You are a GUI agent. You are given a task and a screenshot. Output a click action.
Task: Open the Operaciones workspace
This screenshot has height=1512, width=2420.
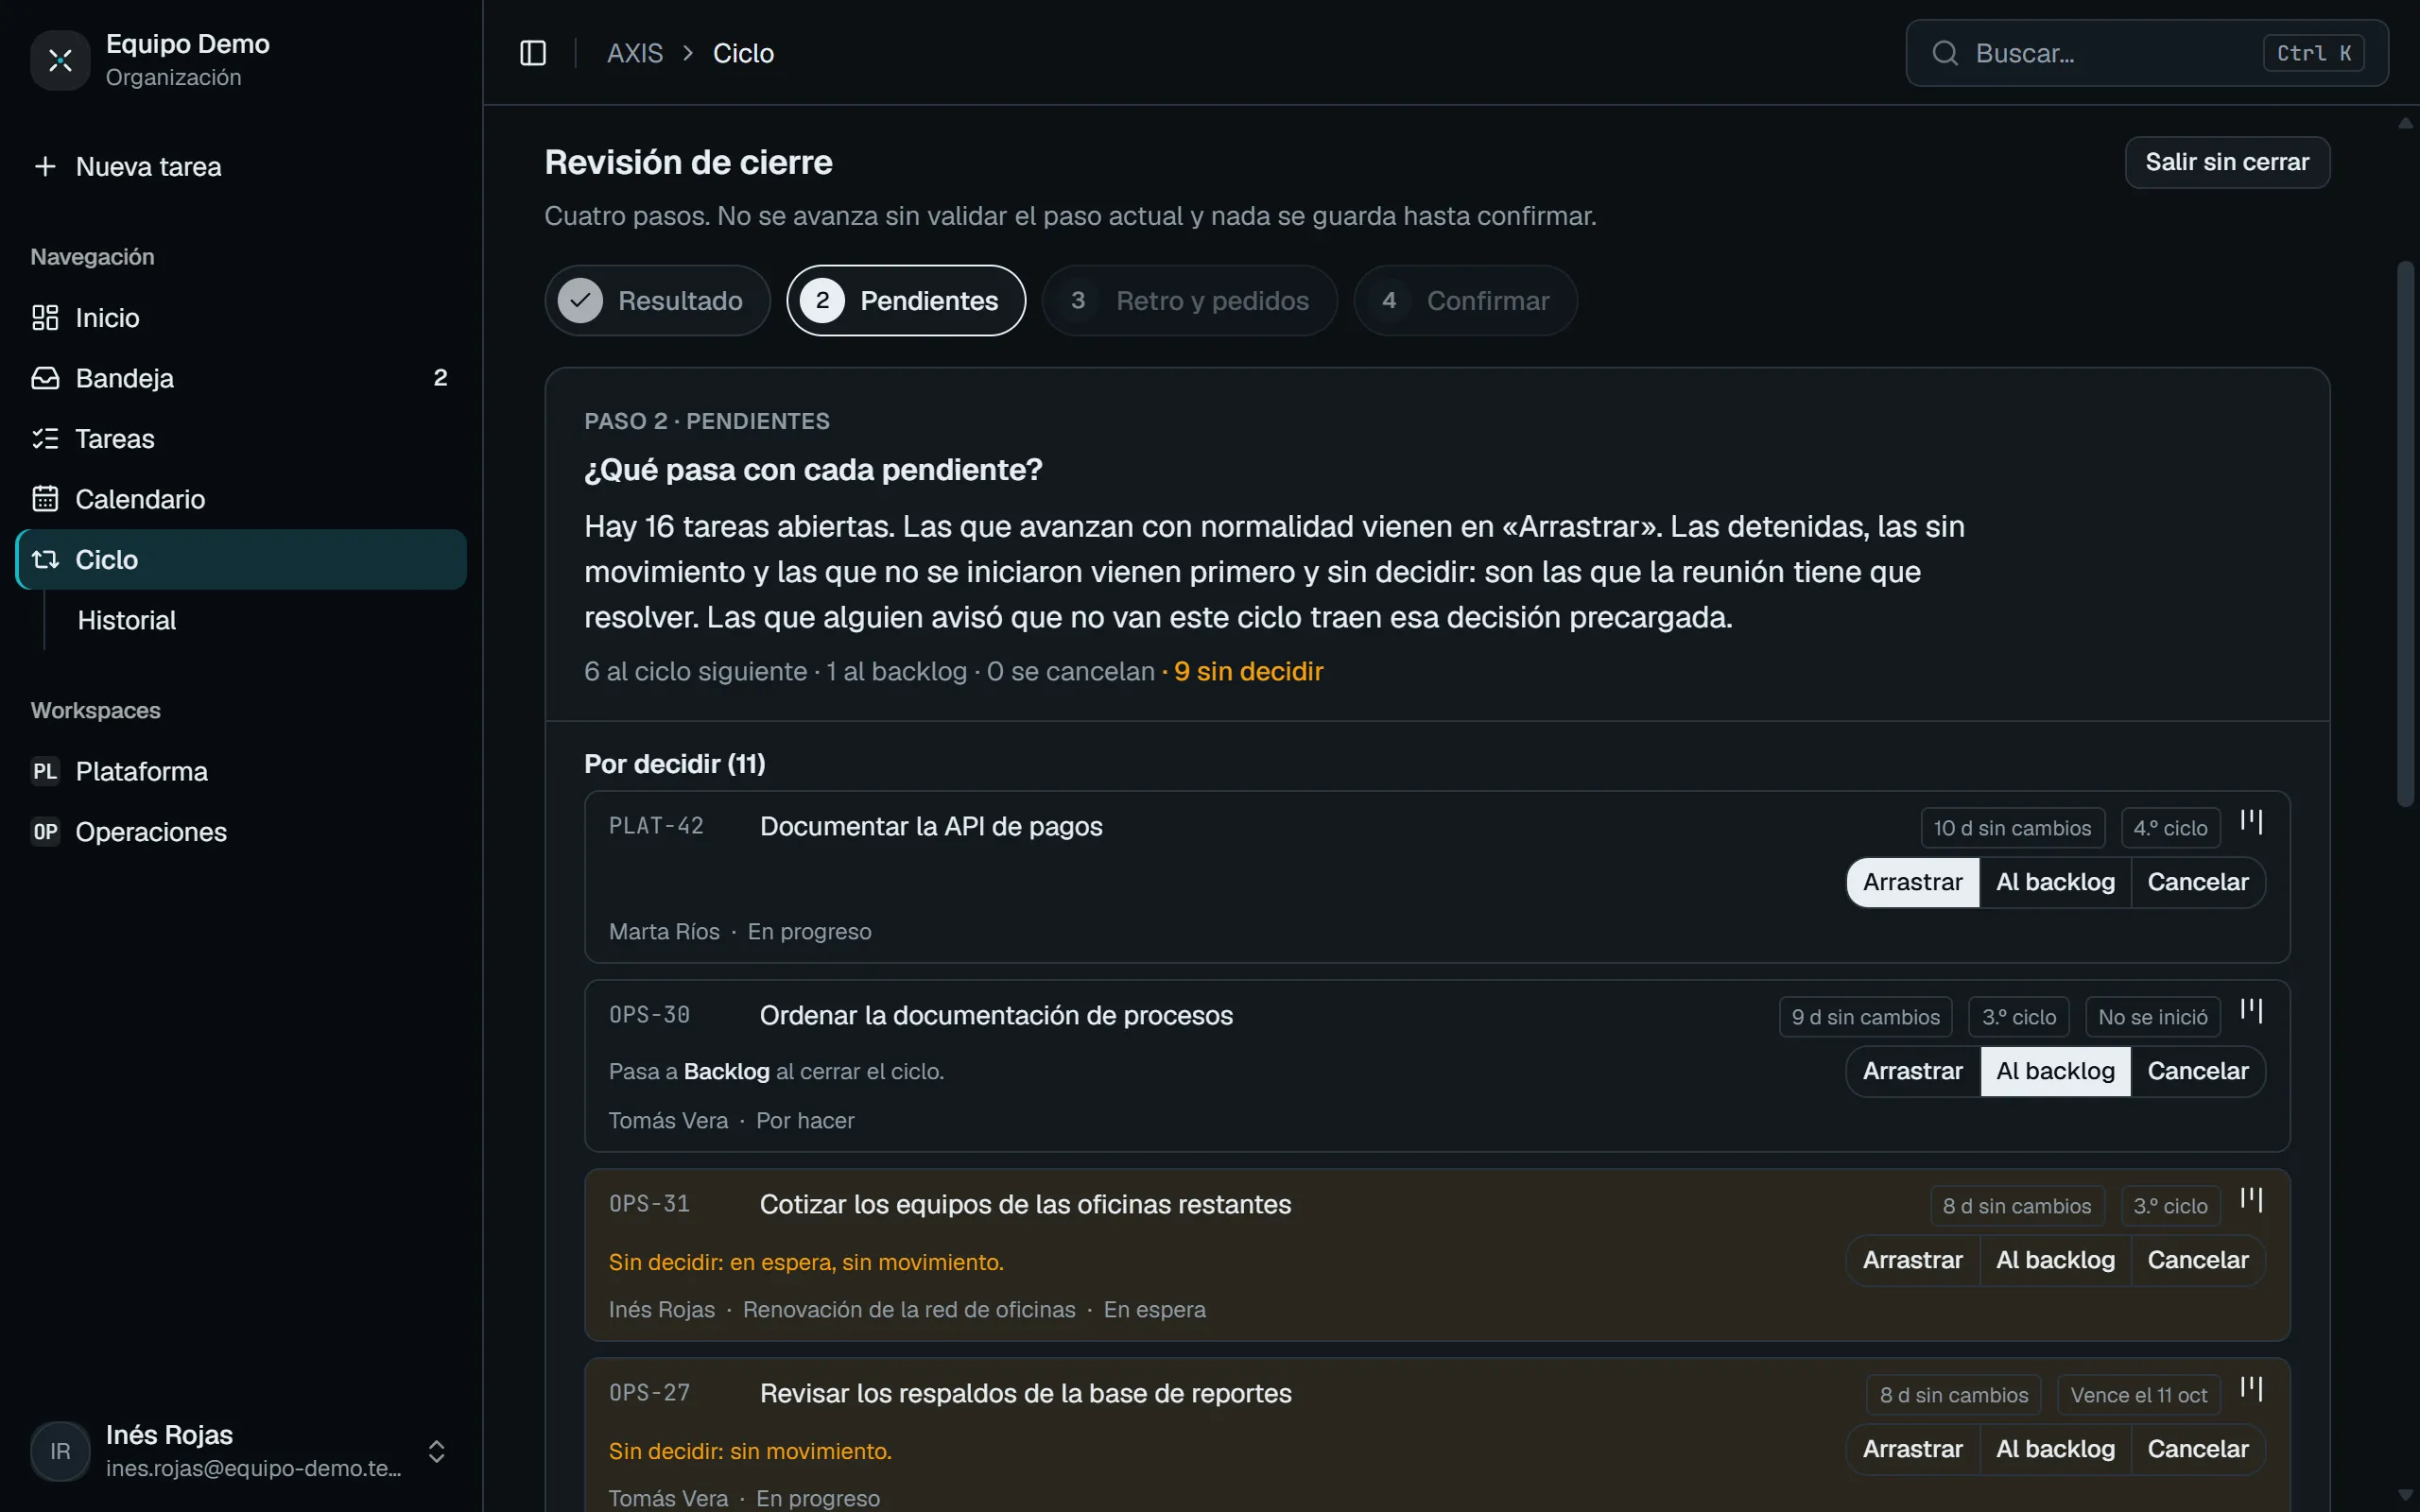coord(241,832)
